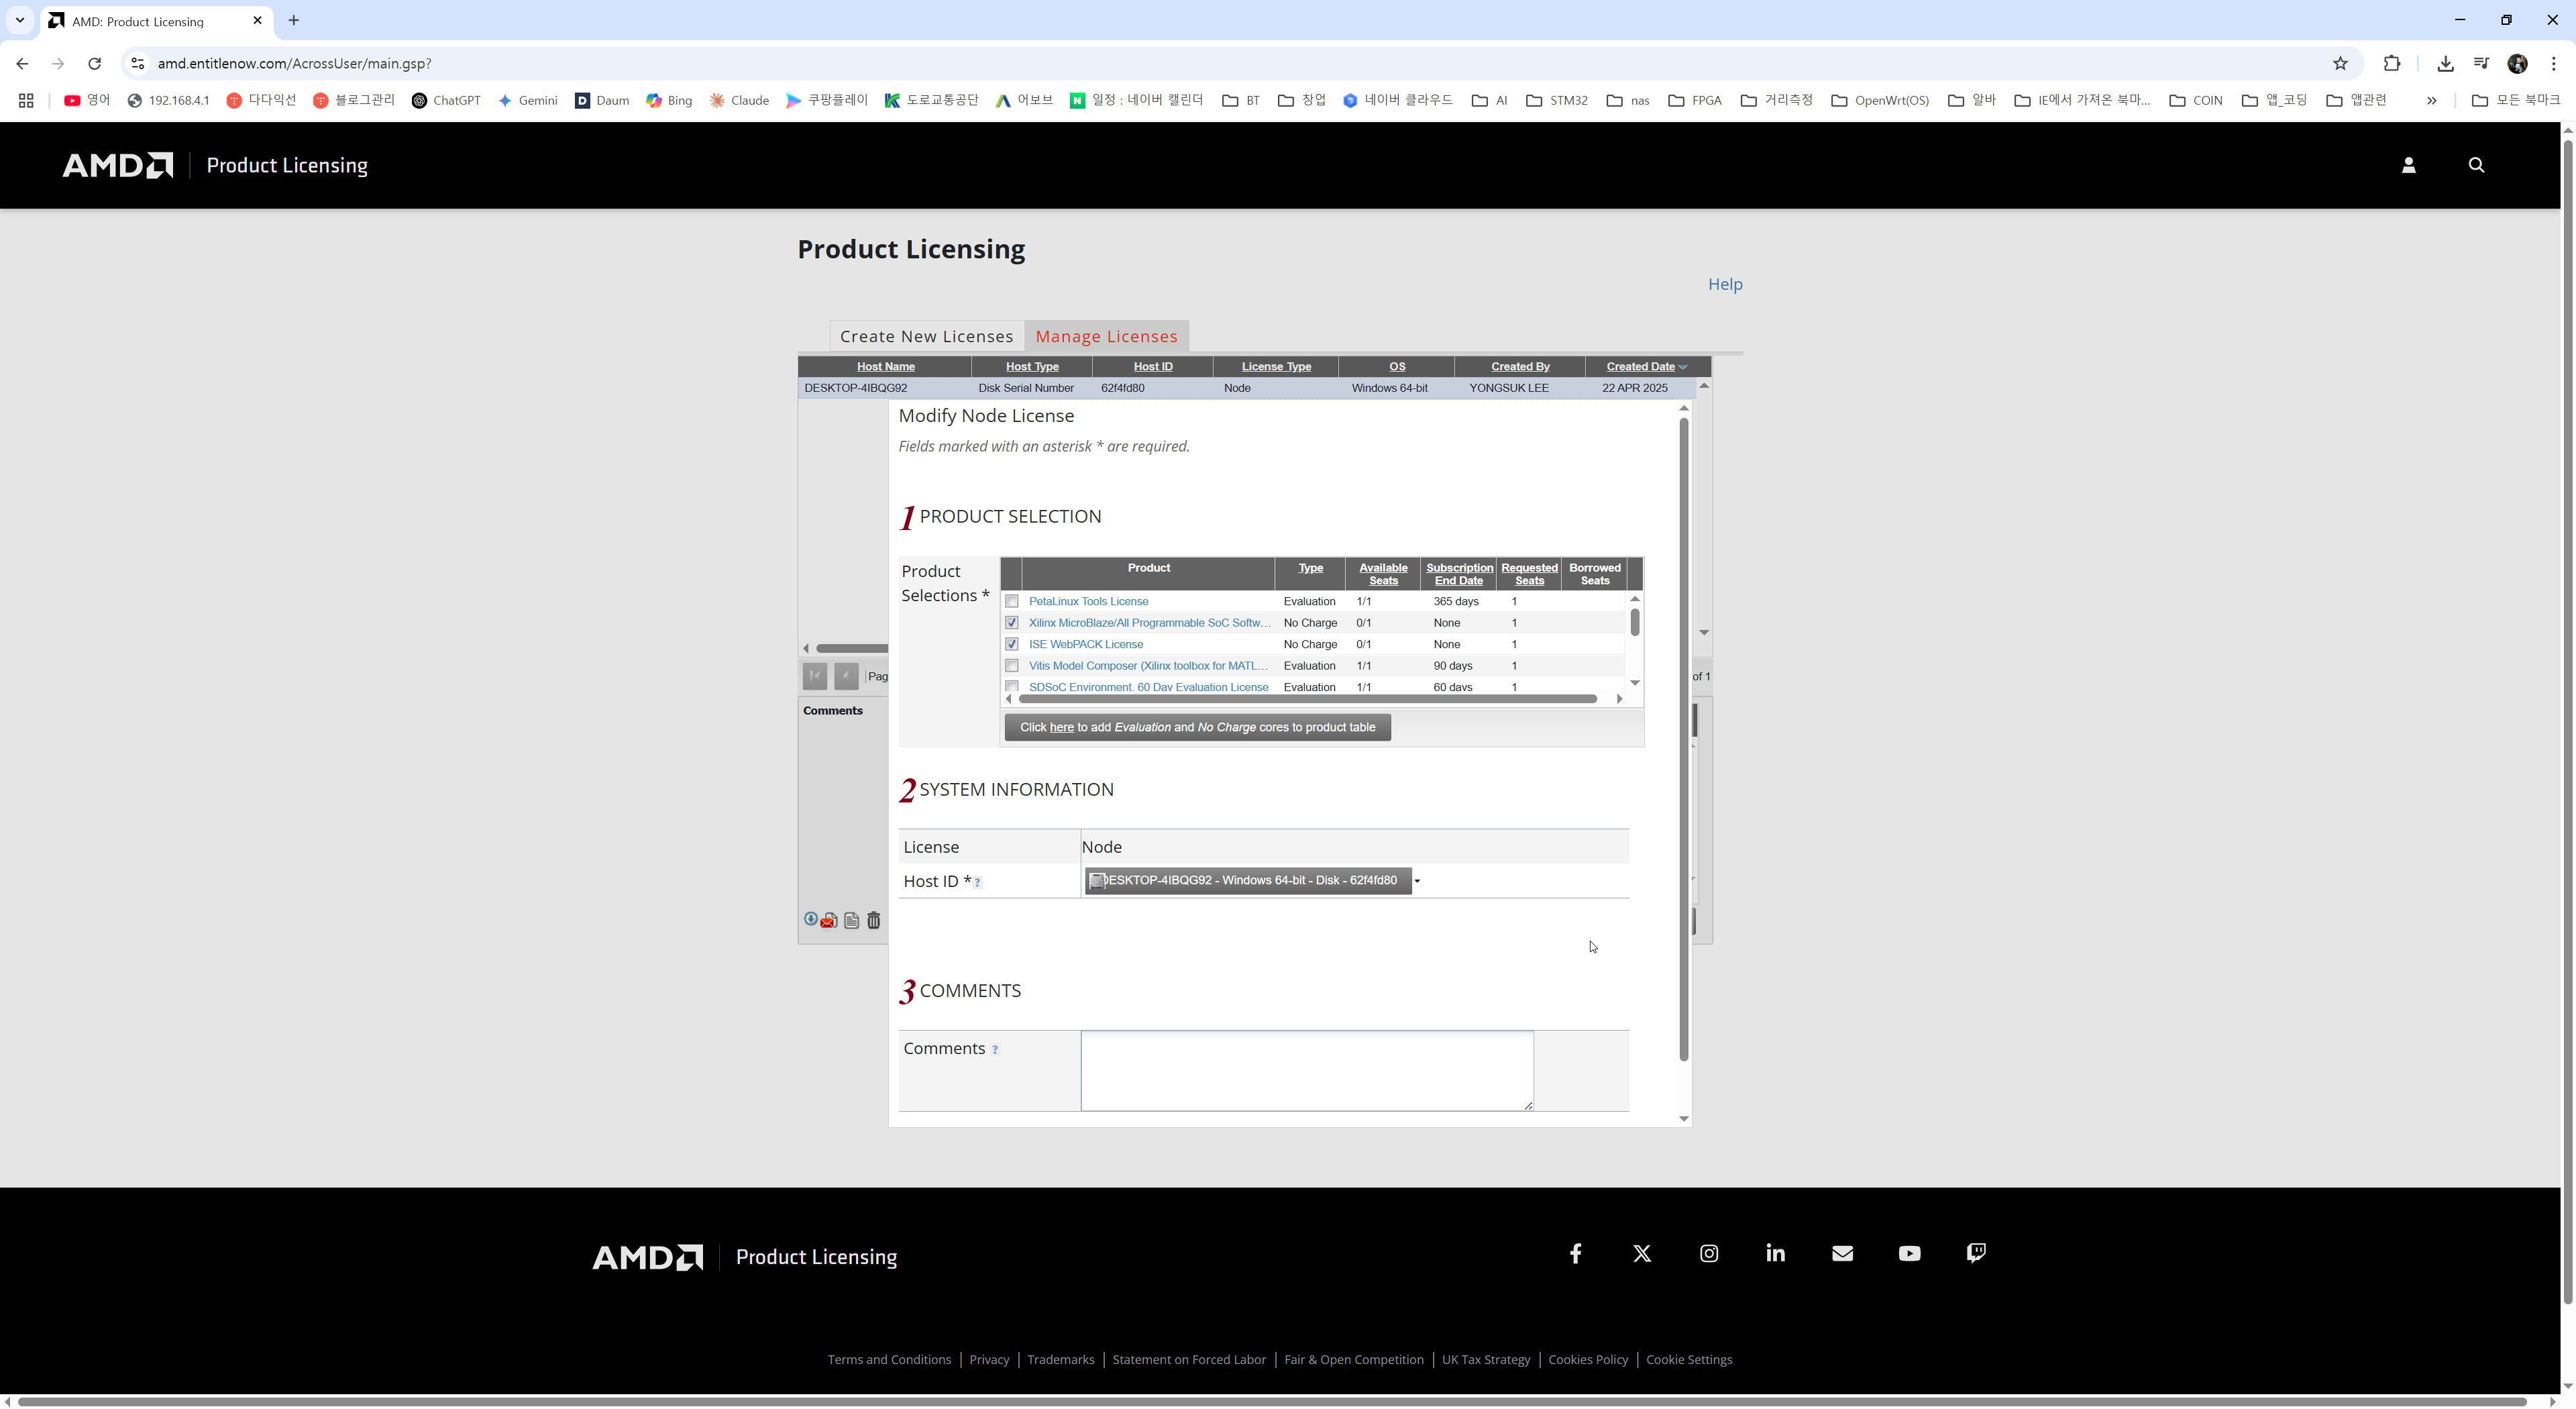Sort licenses by Host Name column
2576x1409 pixels.
885,366
